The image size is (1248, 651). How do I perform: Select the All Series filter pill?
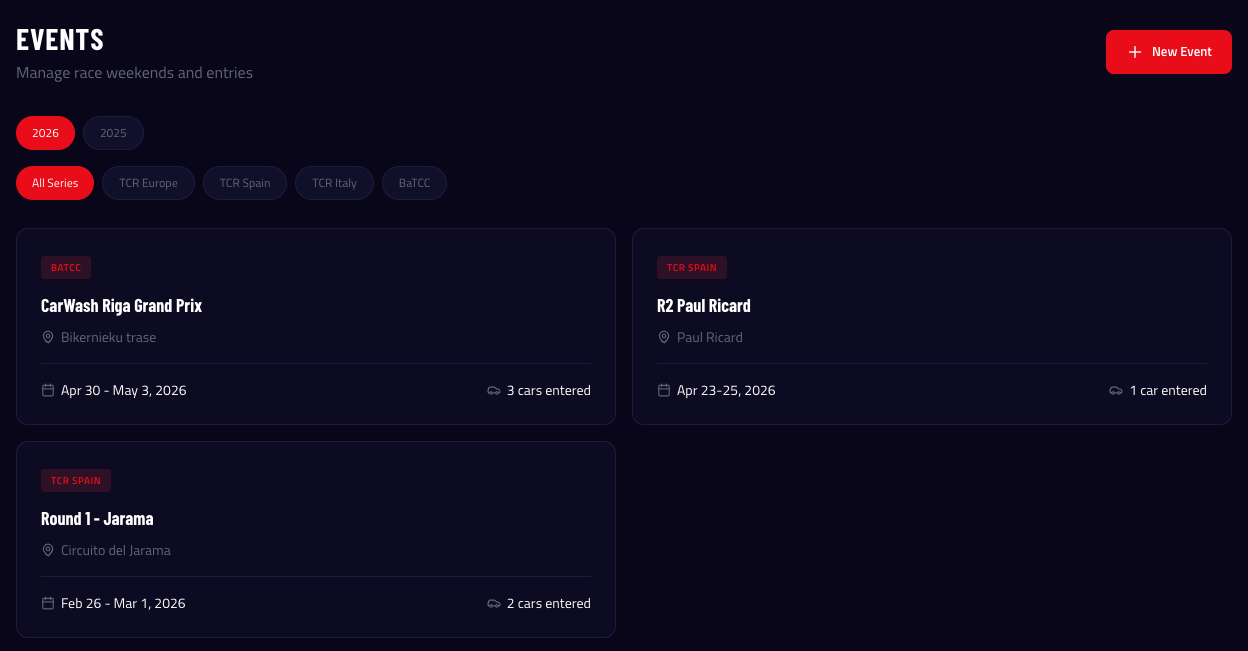55,183
